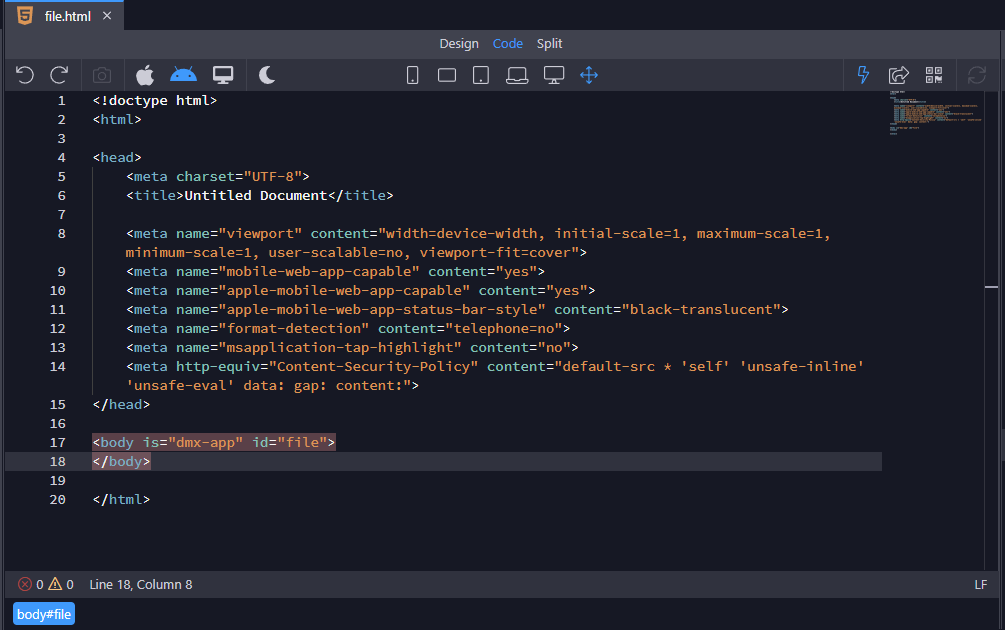Choose the mobile phone portrait viewport
Image resolution: width=1005 pixels, height=630 pixels.
(413, 75)
